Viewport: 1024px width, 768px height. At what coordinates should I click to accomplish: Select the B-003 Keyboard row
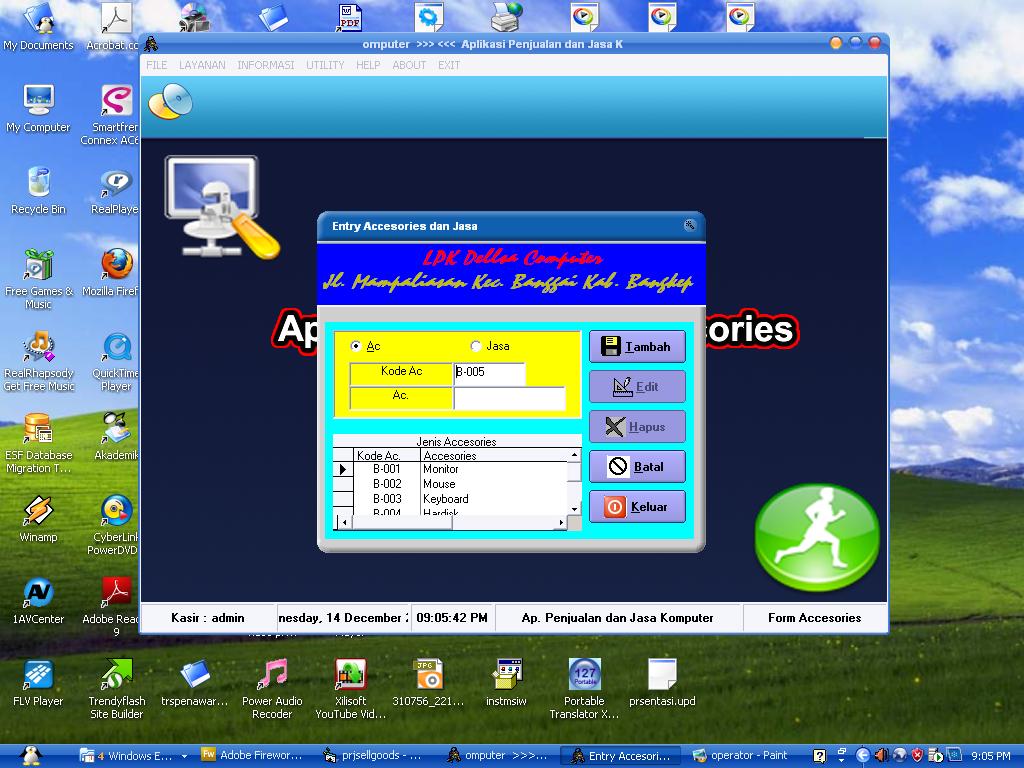coord(451,499)
